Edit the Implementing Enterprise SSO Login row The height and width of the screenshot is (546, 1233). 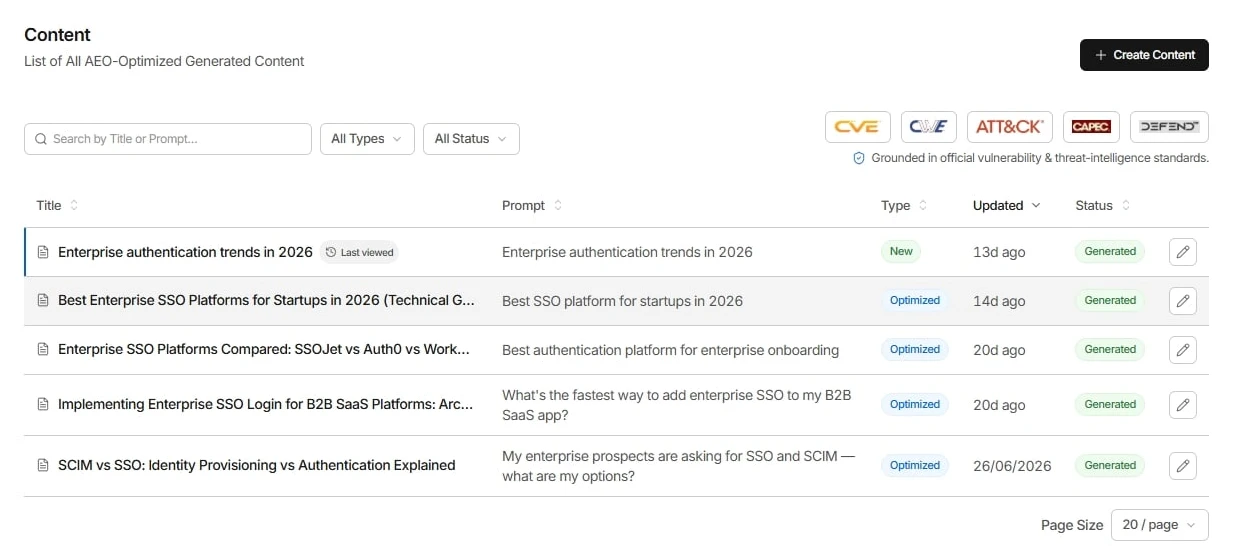1183,405
